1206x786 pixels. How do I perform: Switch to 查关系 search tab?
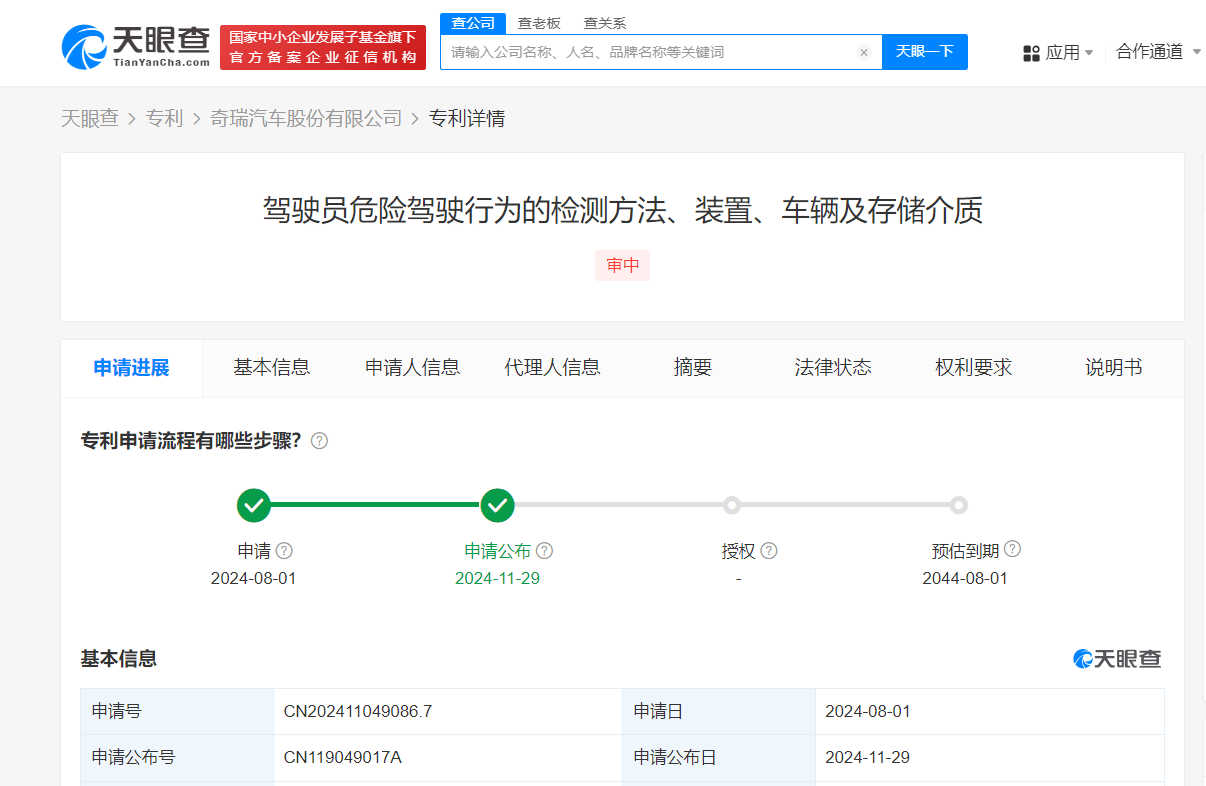605,23
